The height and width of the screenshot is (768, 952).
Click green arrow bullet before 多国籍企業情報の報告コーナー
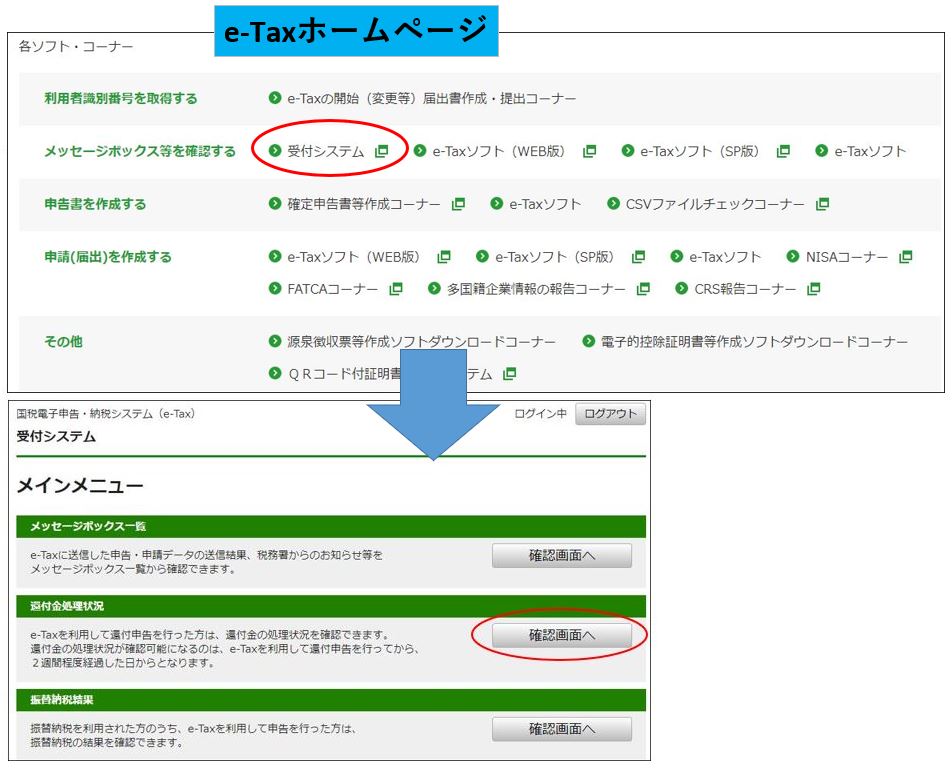(434, 288)
